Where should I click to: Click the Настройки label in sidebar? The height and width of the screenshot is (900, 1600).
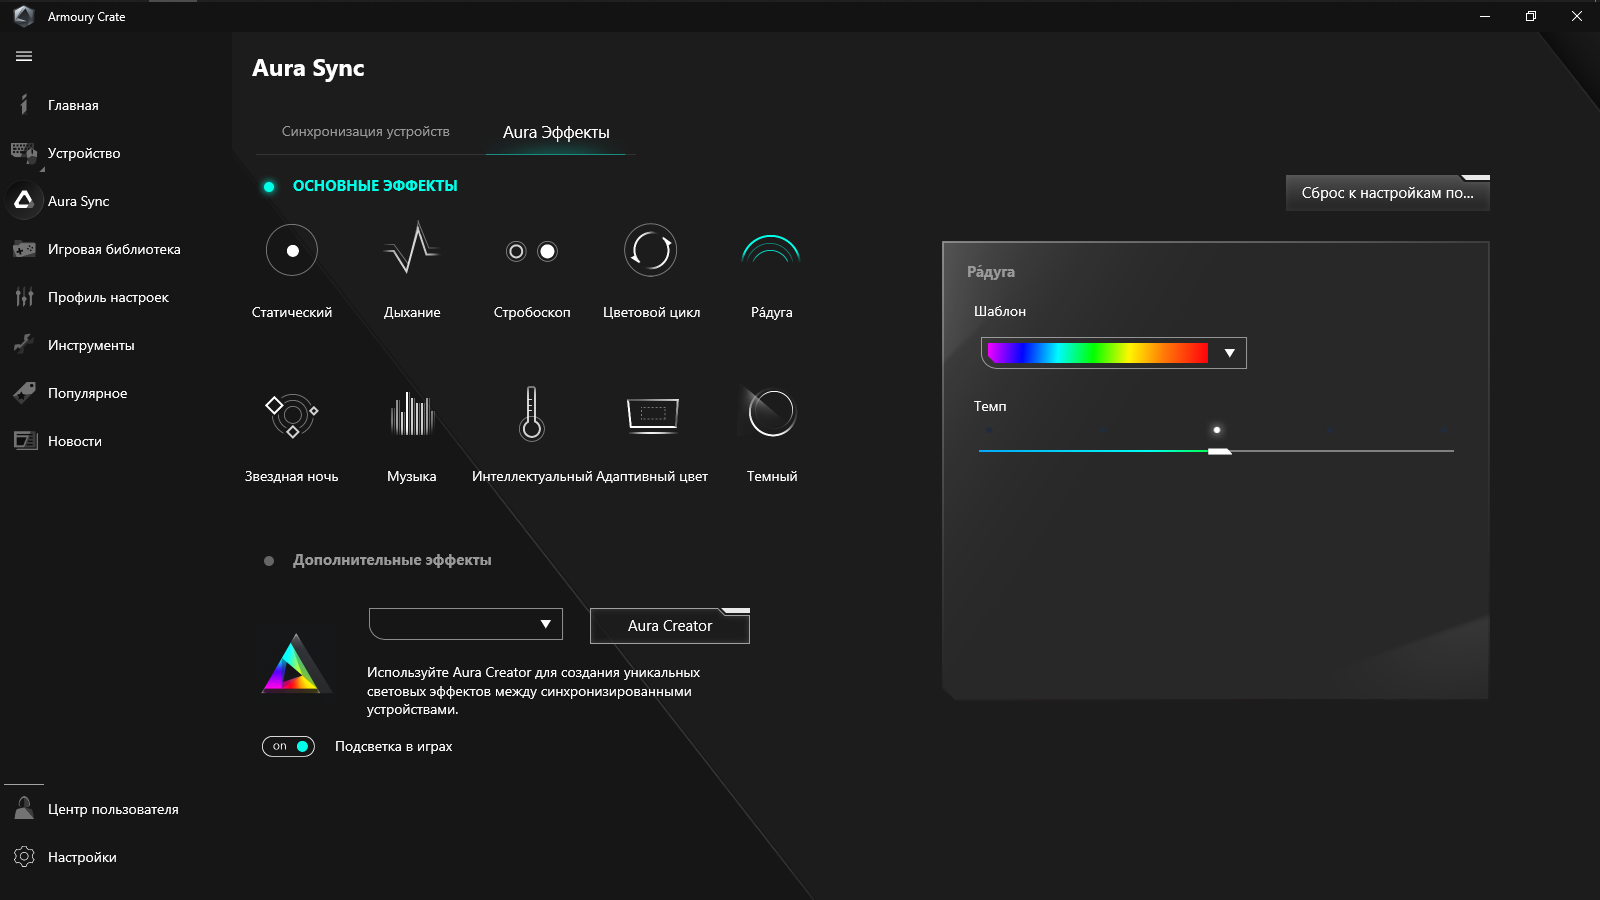pos(82,857)
